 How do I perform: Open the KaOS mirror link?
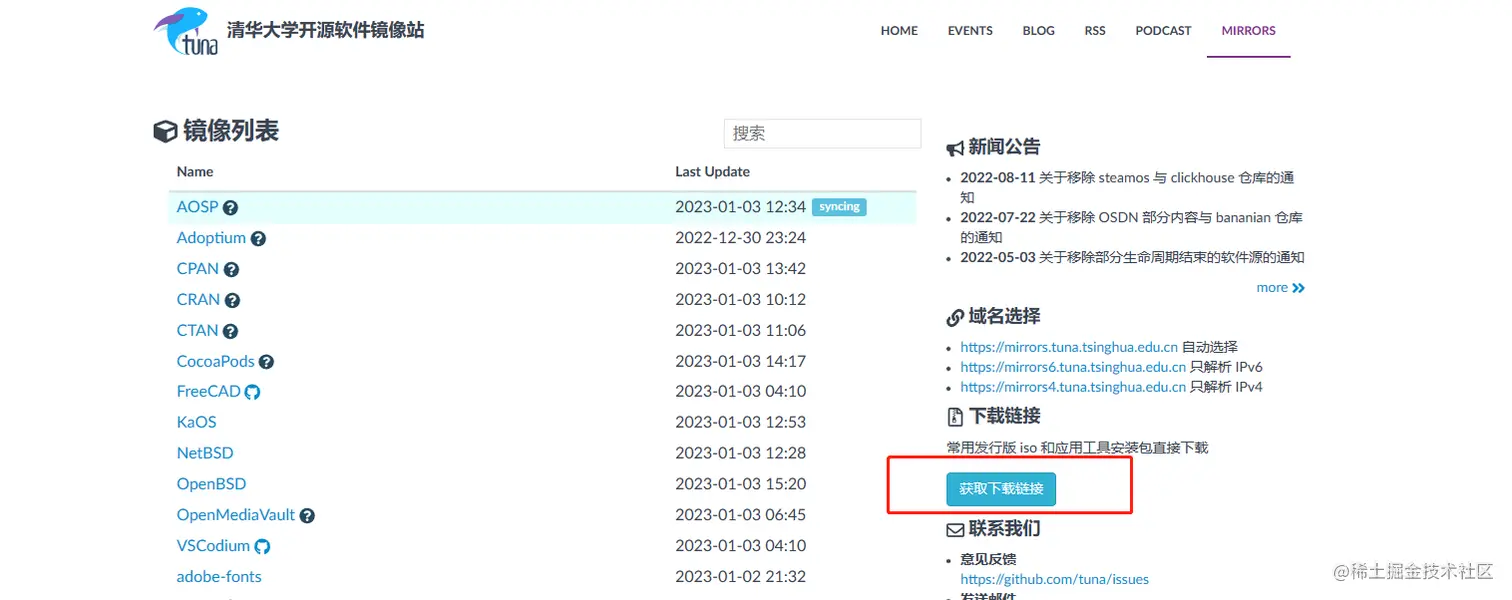click(197, 422)
